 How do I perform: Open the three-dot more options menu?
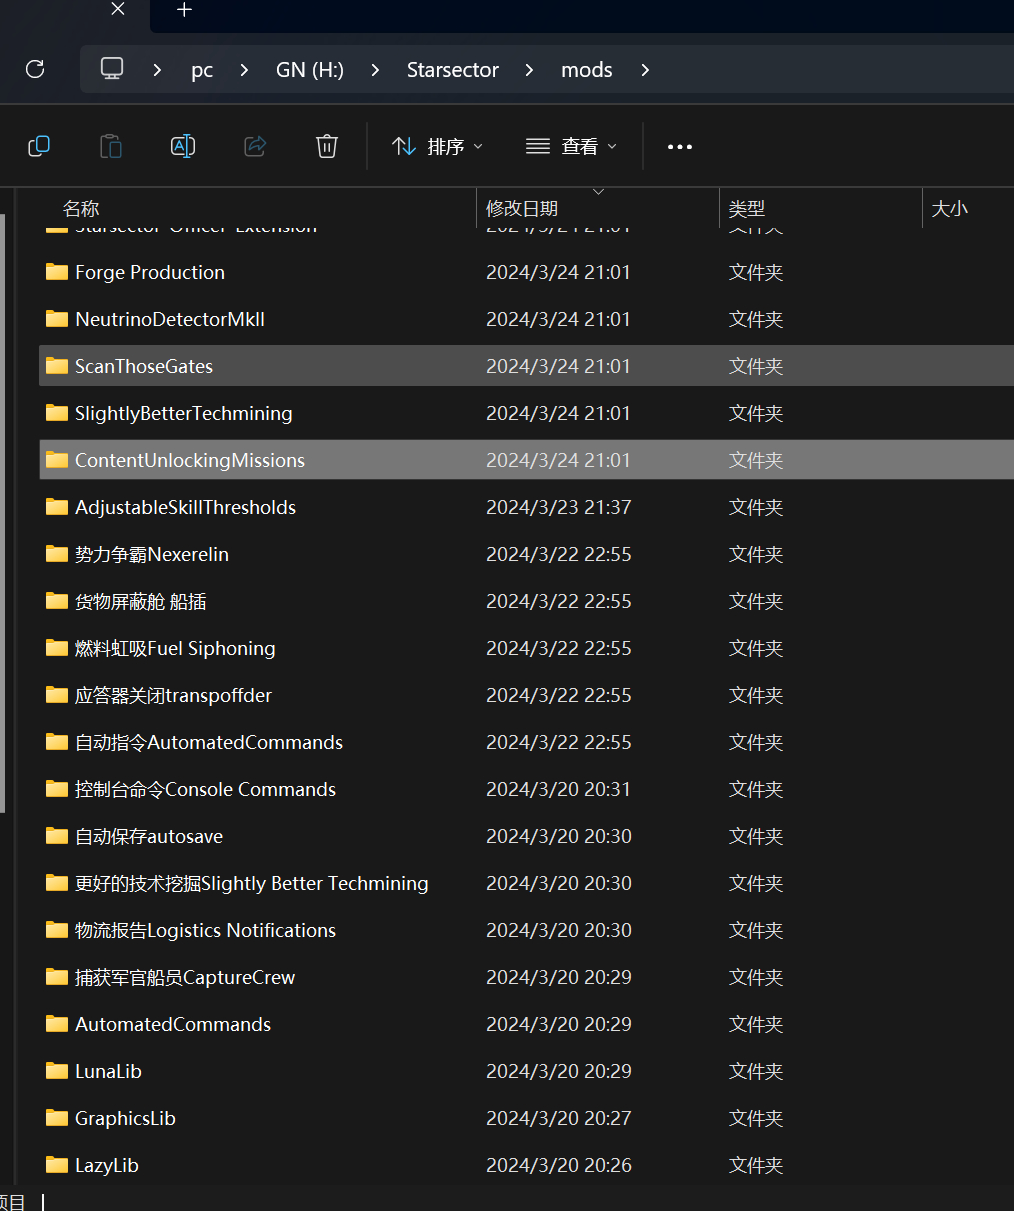(680, 147)
